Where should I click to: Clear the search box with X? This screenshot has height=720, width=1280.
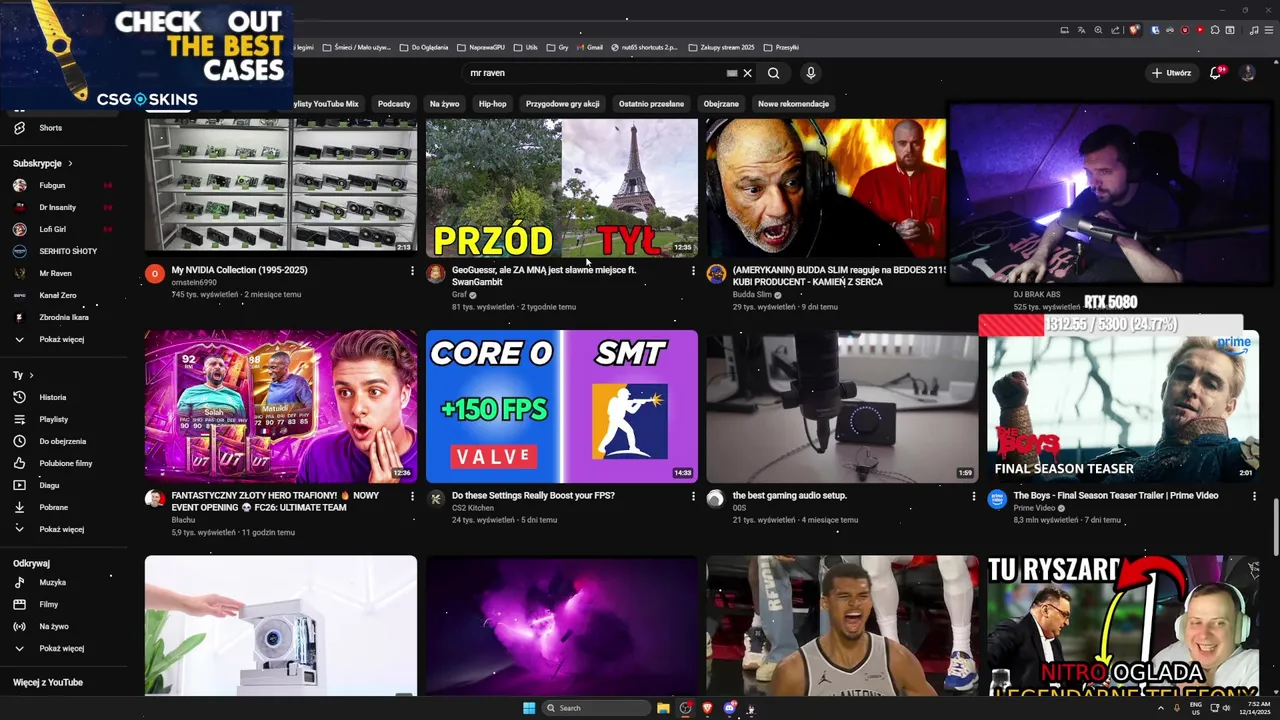[747, 73]
